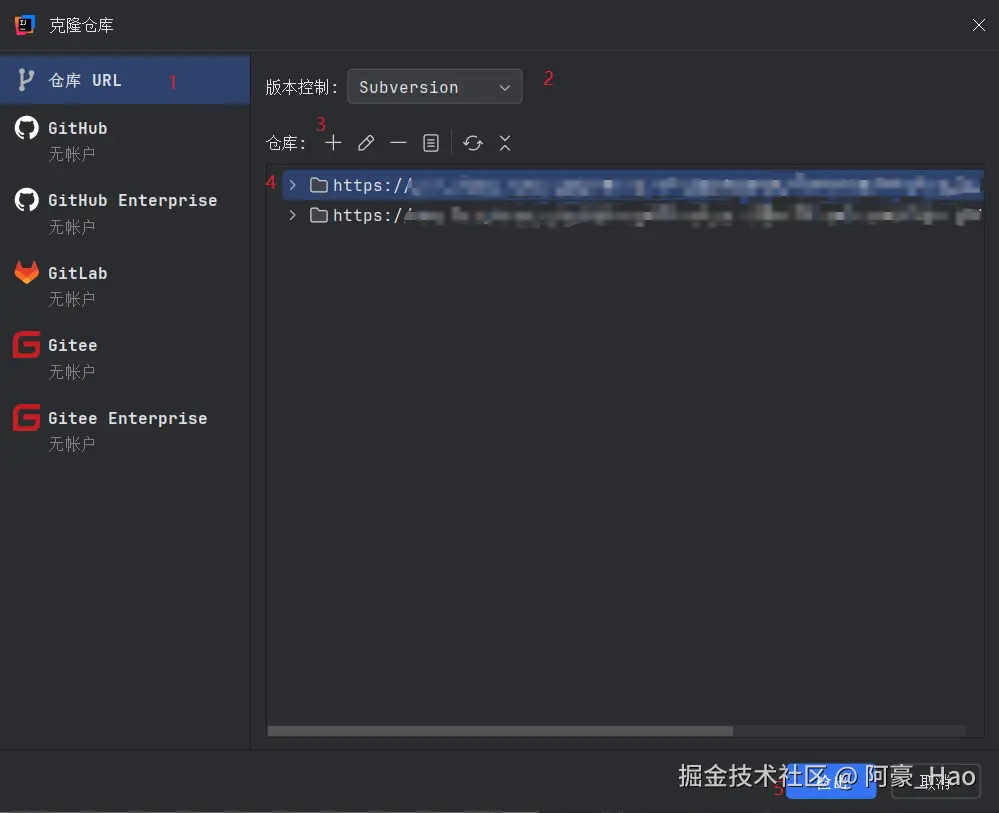Click the minus icon to remove repository
The height and width of the screenshot is (813, 999).
tap(398, 143)
